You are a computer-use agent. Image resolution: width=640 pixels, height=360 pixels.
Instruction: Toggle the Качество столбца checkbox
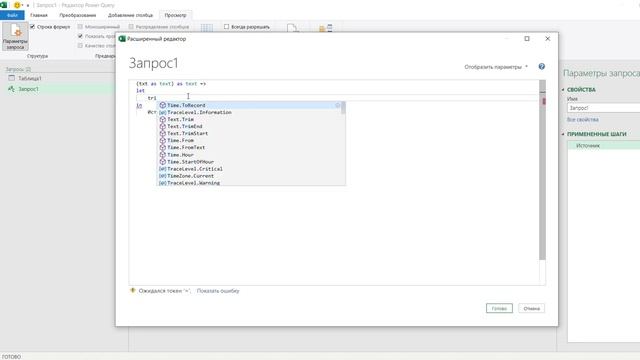coord(80,45)
